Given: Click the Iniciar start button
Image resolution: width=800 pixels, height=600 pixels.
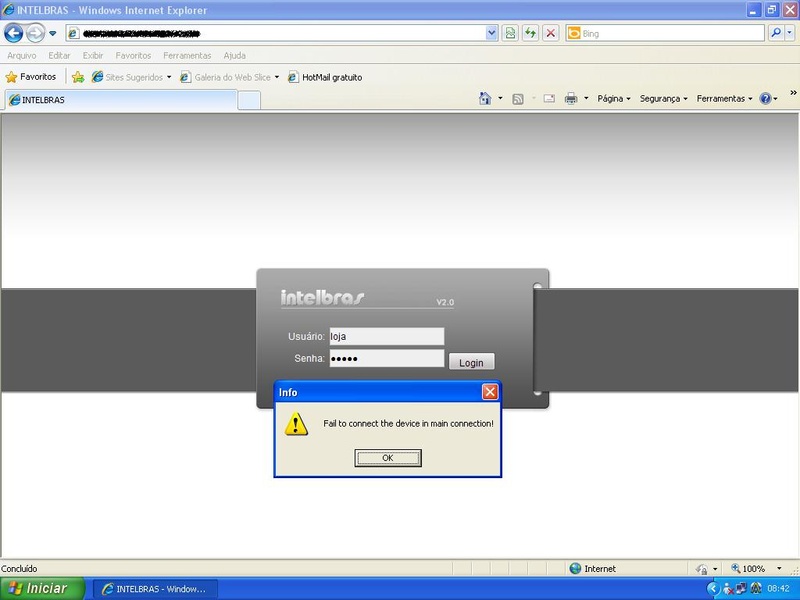Looking at the screenshot, I should click(42, 588).
